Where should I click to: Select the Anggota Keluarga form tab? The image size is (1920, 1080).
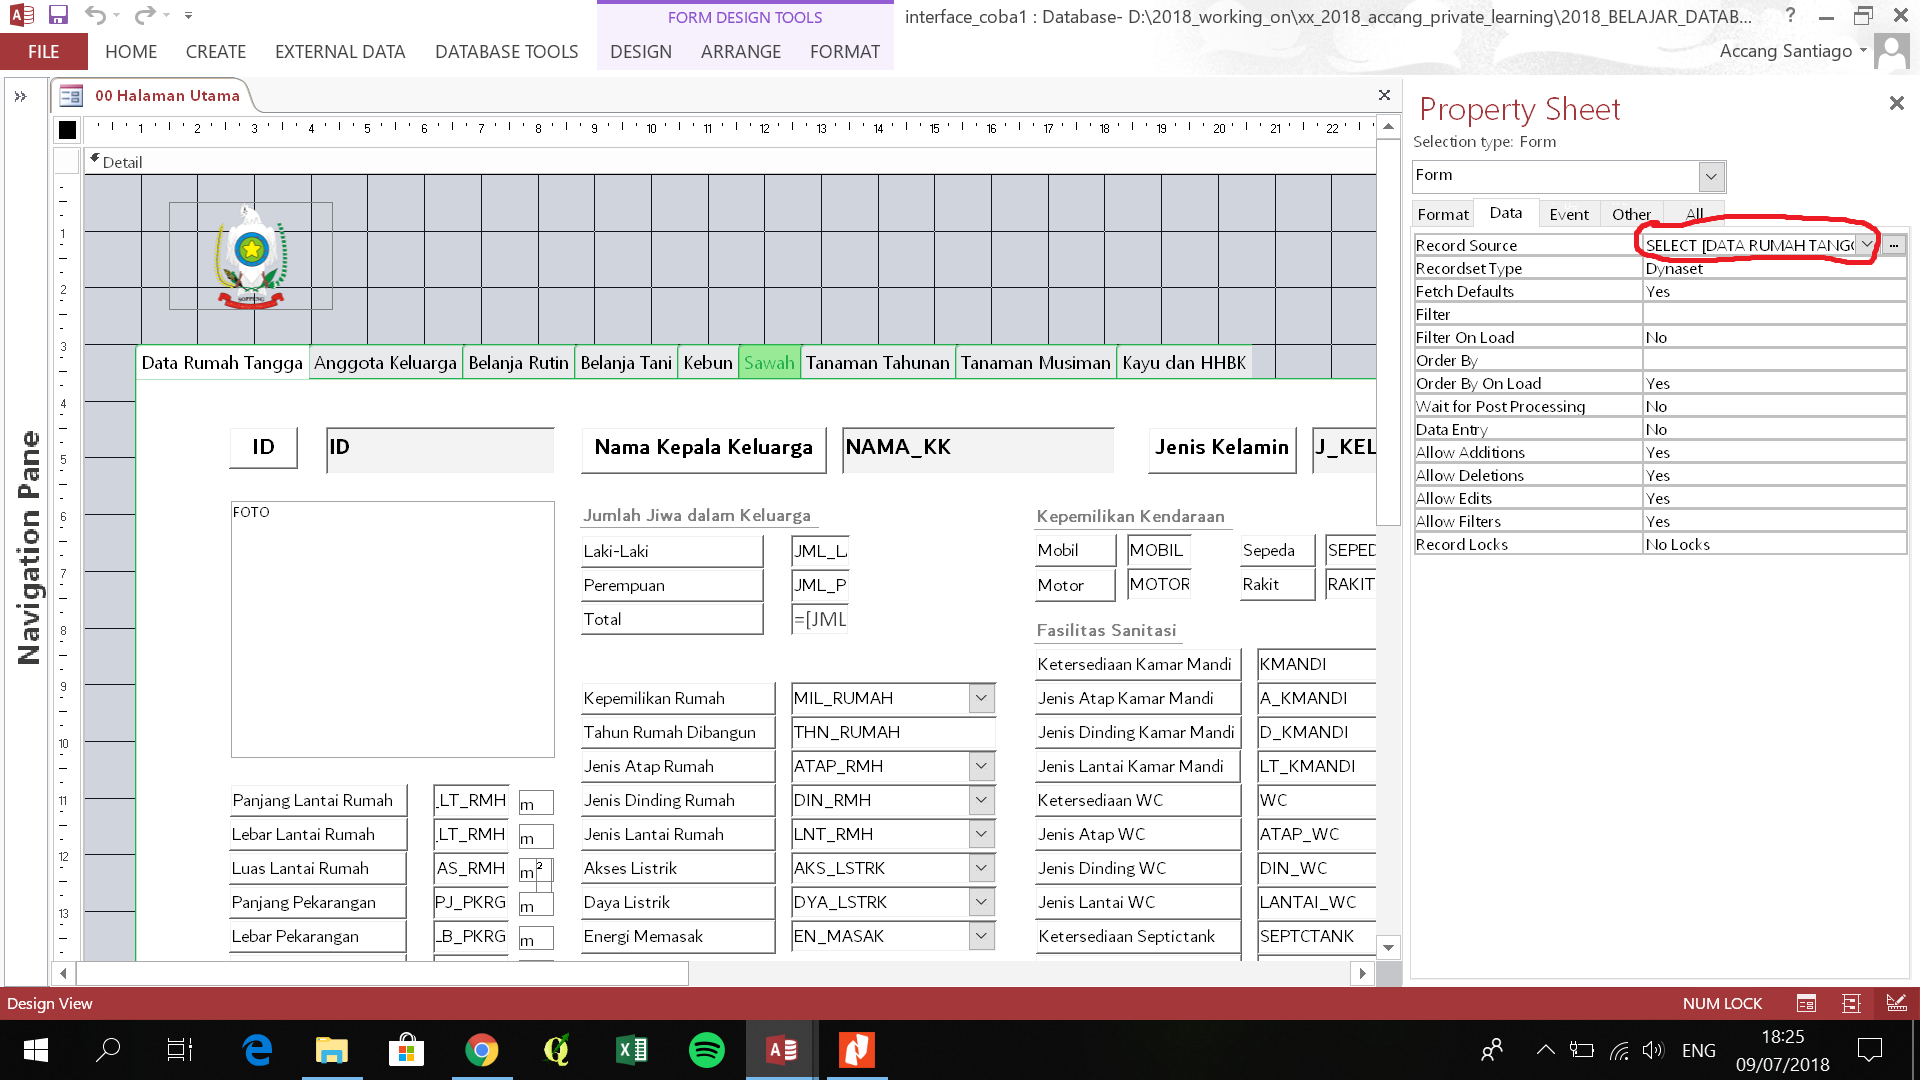(385, 363)
